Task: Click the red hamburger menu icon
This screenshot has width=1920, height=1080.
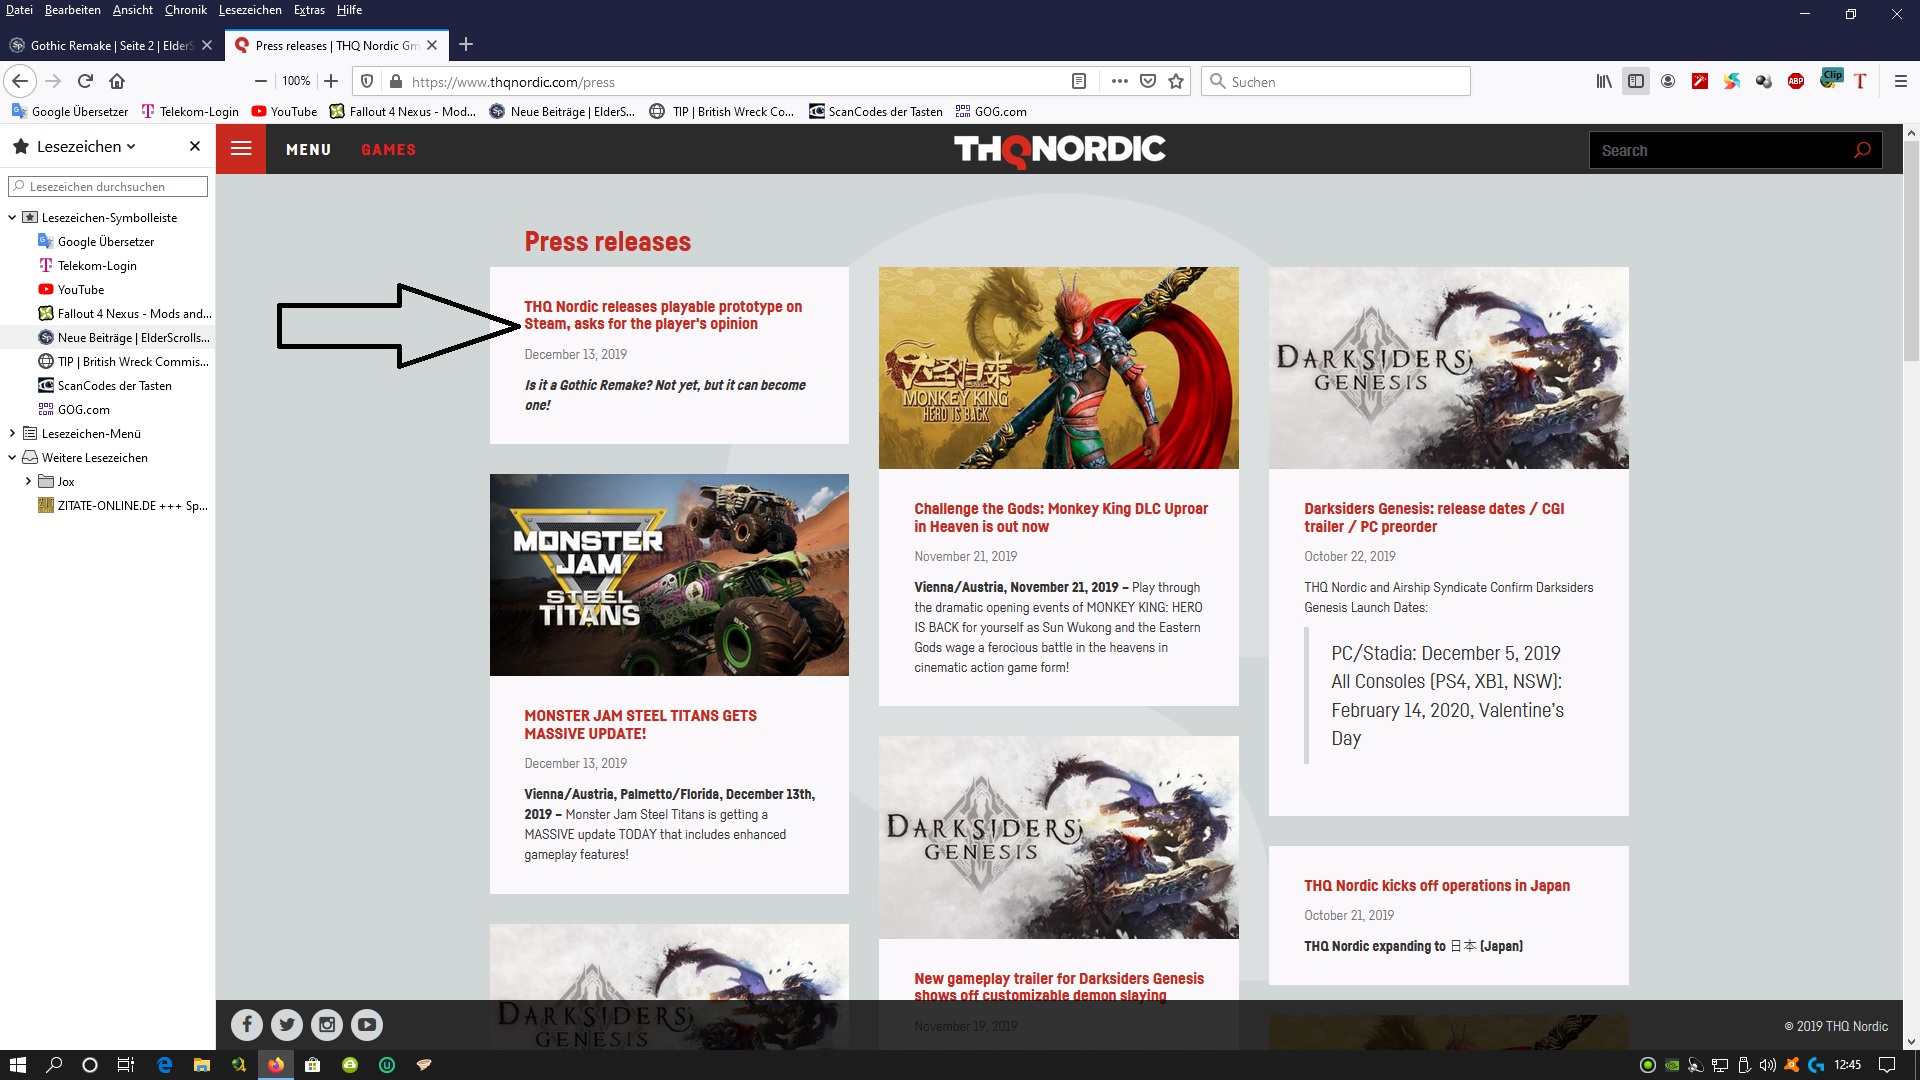Action: coord(241,149)
